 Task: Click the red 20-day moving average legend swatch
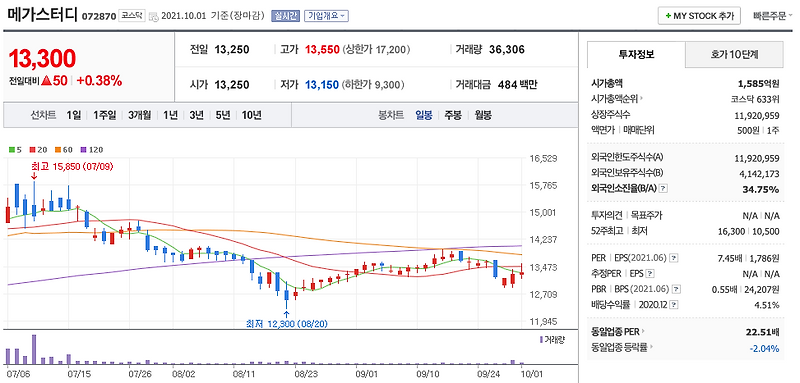[32, 150]
